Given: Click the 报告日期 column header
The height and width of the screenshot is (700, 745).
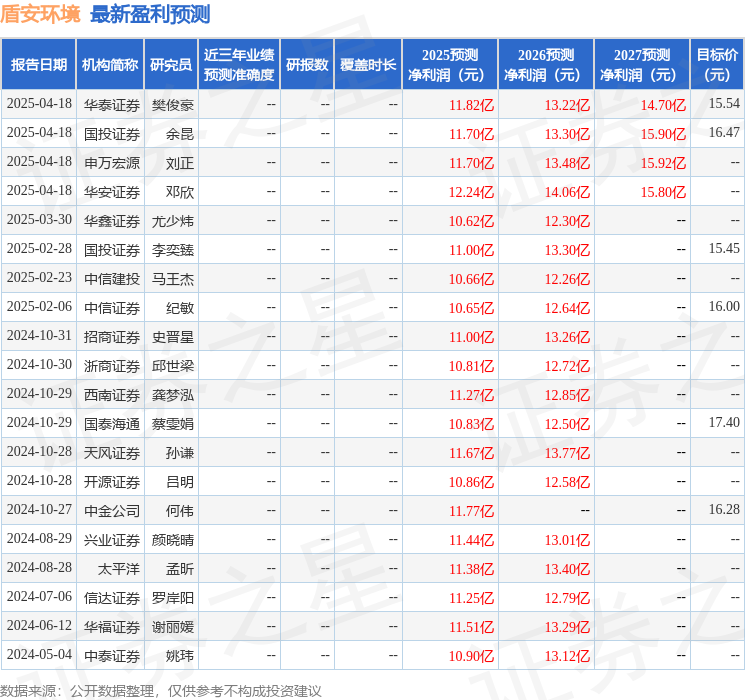Looking at the screenshot, I should (x=38, y=65).
